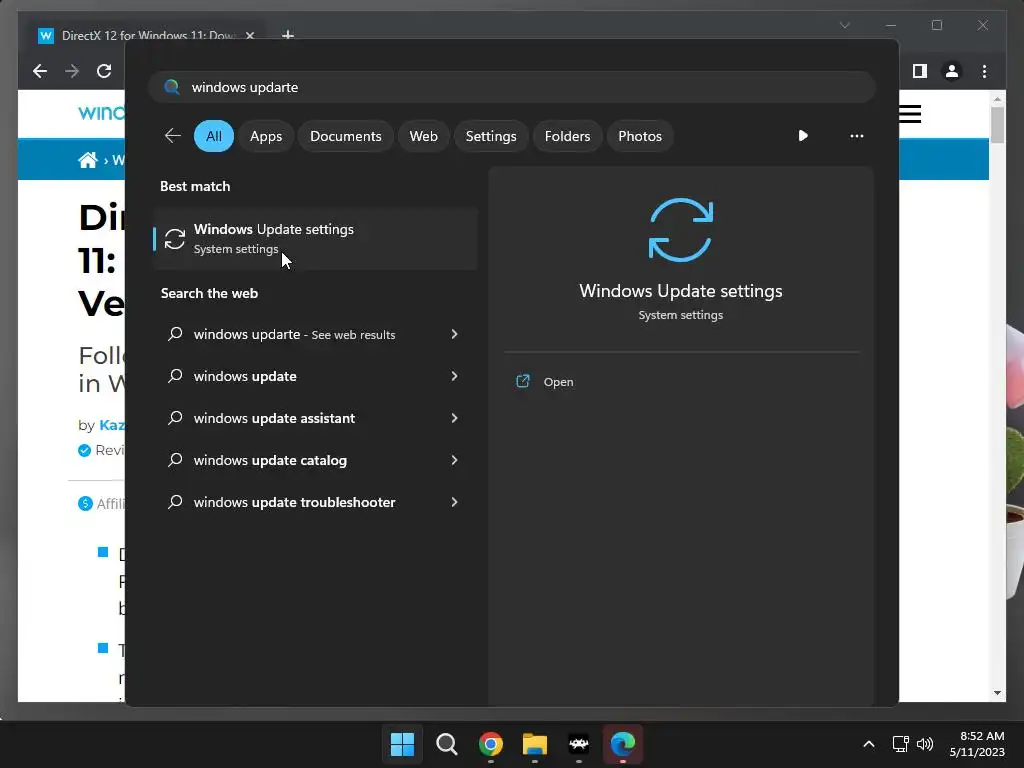Click the volume speaker icon in system tray
This screenshot has width=1024, height=768.
coord(925,744)
